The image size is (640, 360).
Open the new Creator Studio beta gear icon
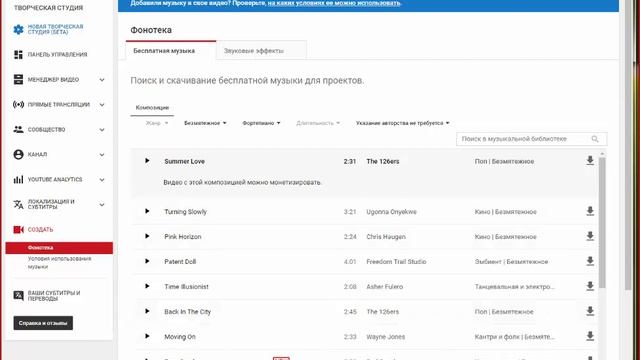click(x=18, y=29)
